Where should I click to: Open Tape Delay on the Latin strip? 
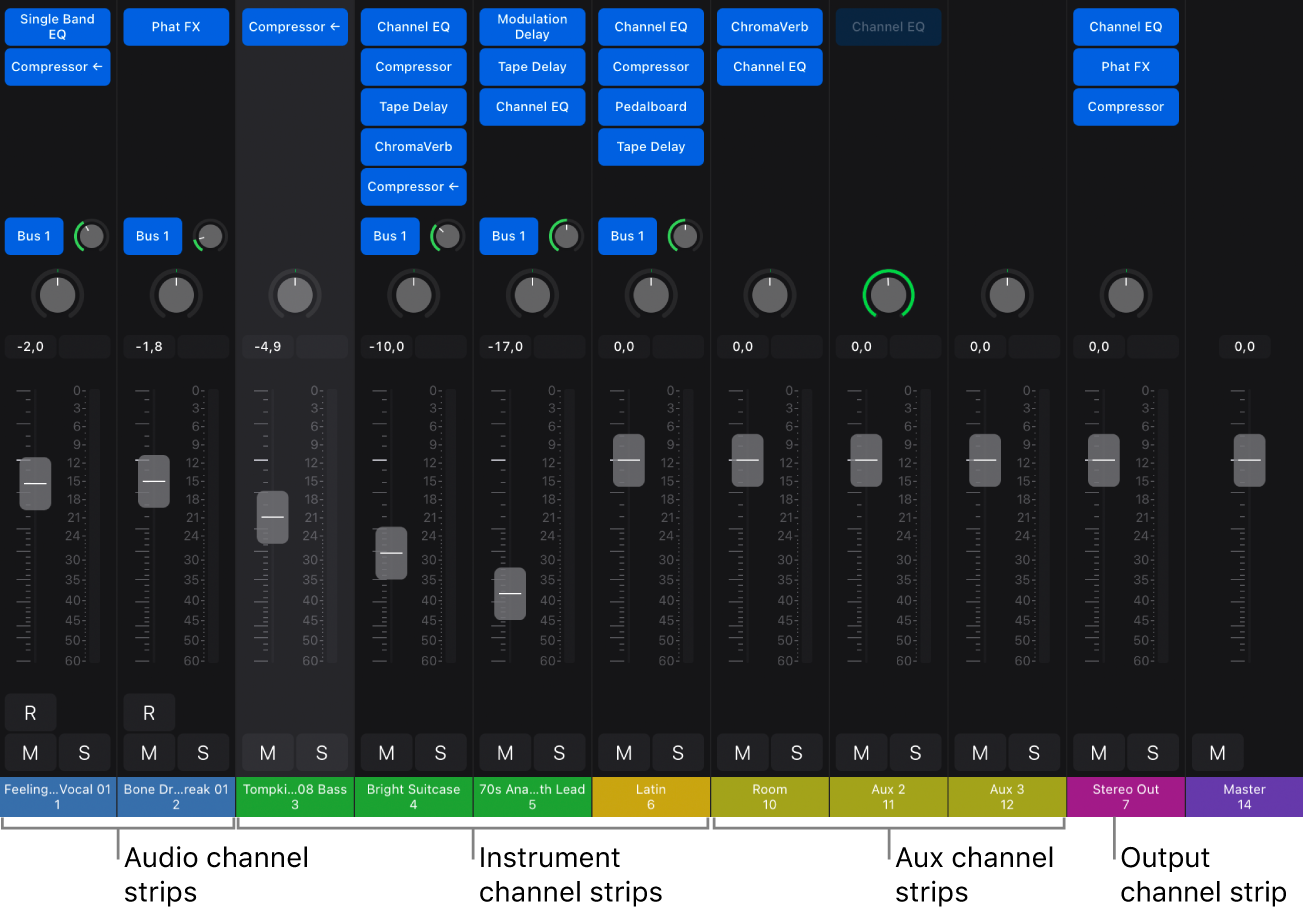click(651, 147)
